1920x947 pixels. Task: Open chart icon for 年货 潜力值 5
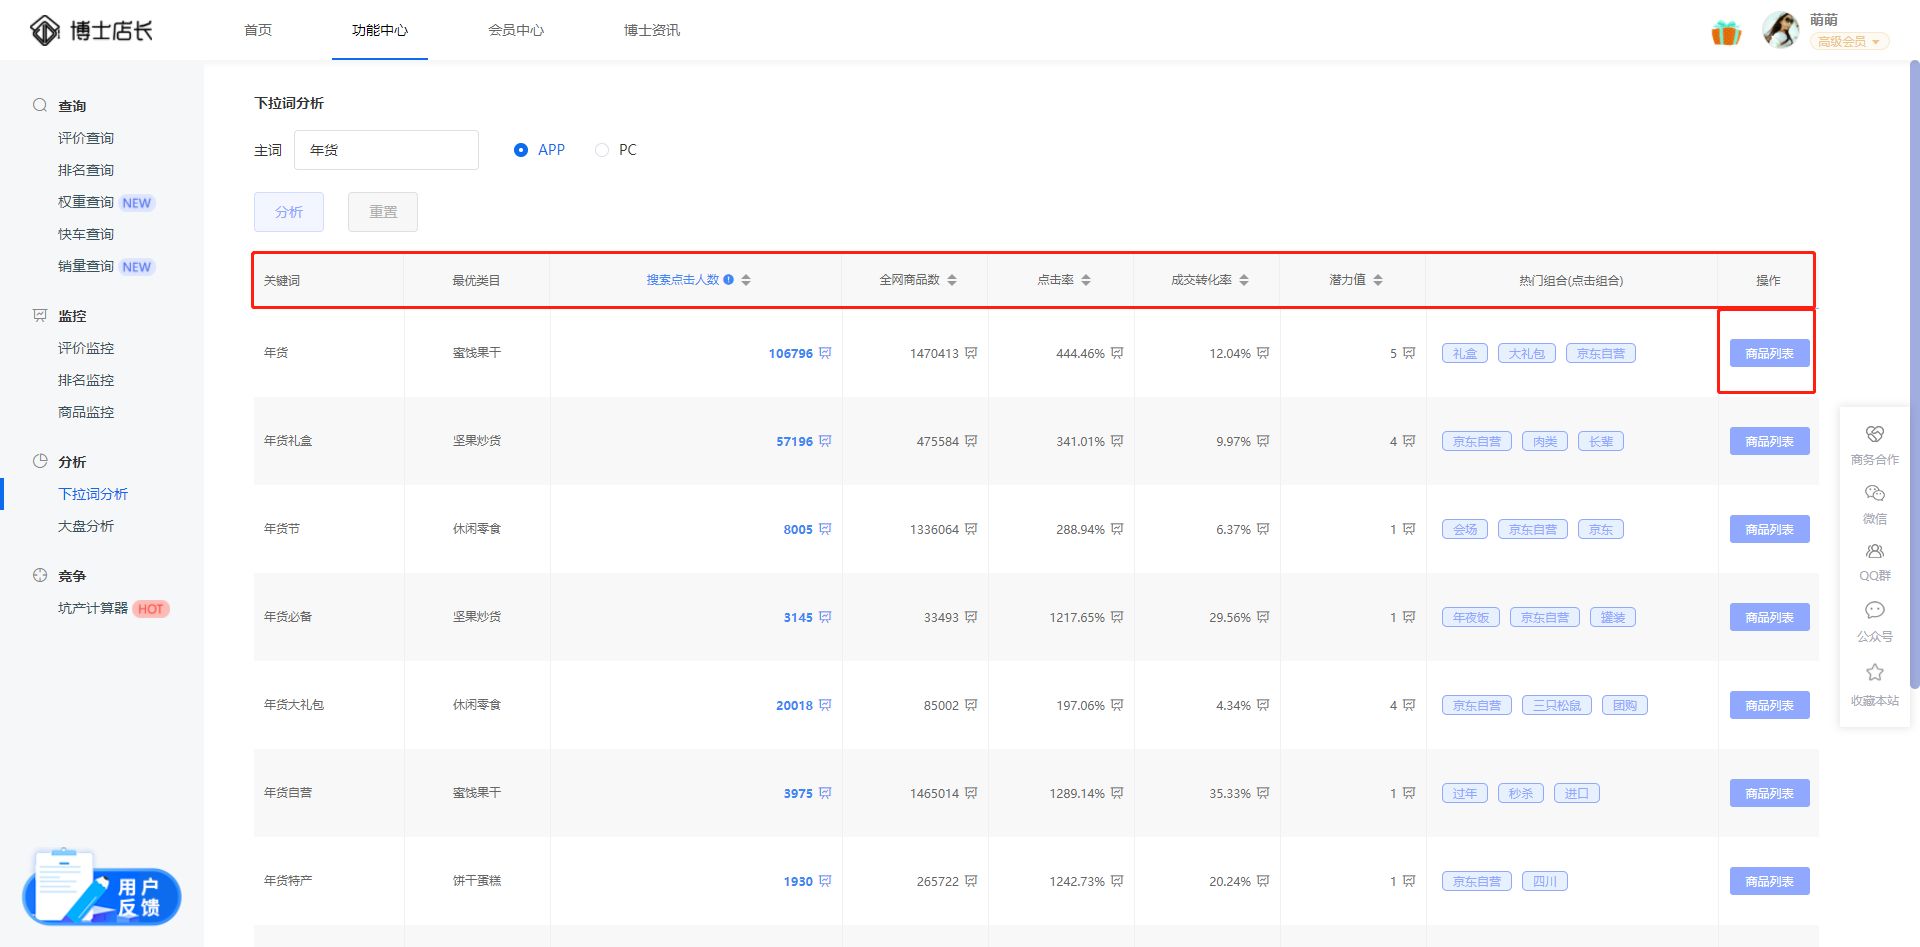coord(1409,353)
